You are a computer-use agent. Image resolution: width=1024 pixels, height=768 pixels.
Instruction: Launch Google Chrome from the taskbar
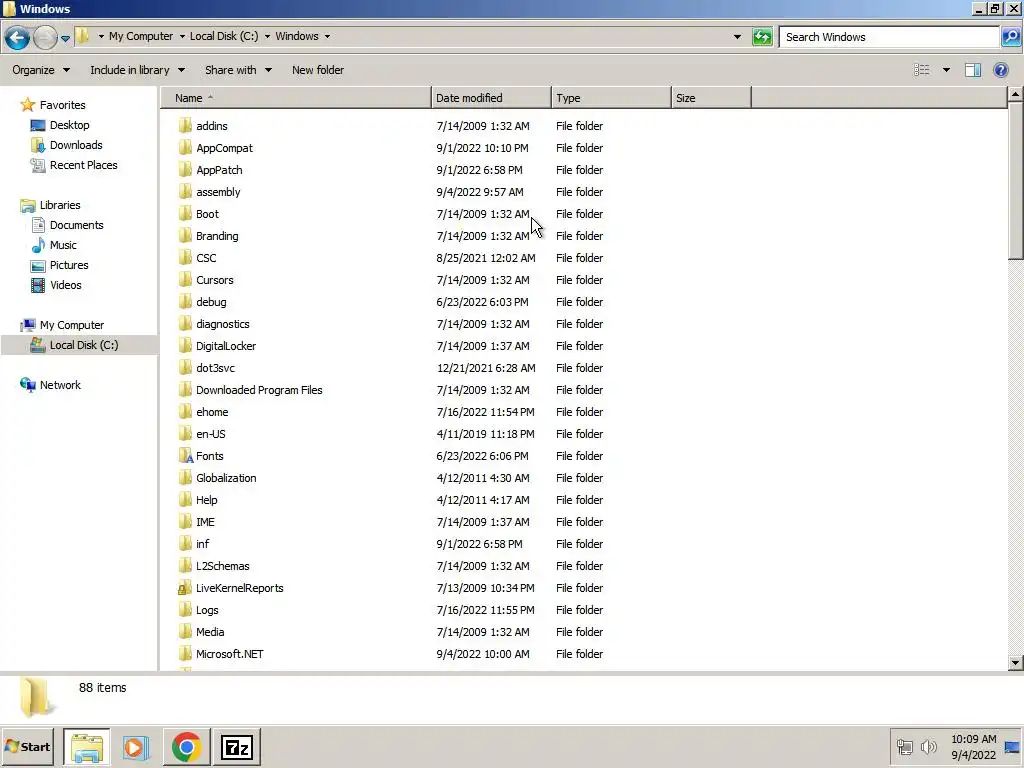pyautogui.click(x=186, y=746)
